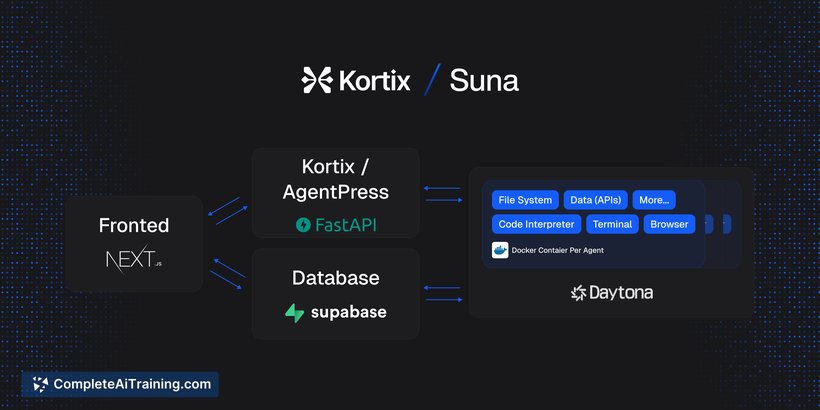The height and width of the screenshot is (410, 820).
Task: Click the Next.js logo
Action: pyautogui.click(x=134, y=258)
